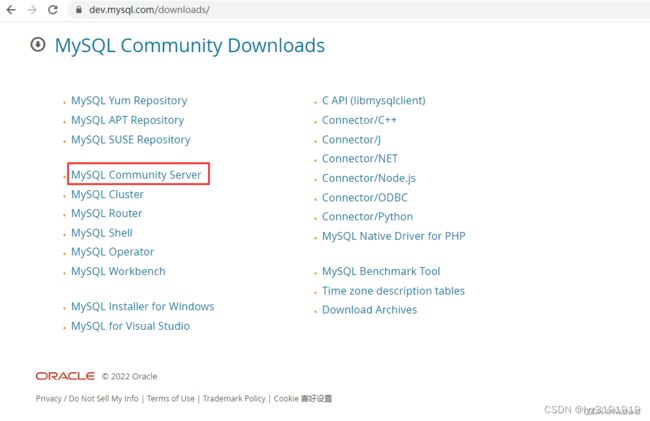
Task: Open Download Archives link
Action: (x=369, y=310)
